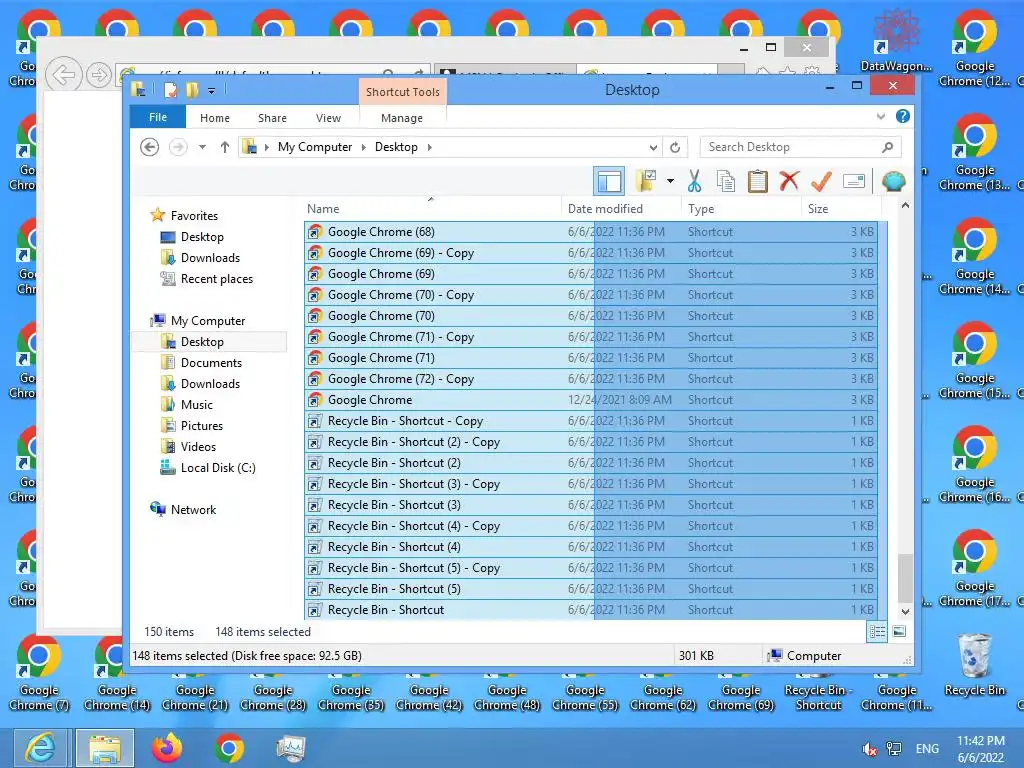
Task: Select Music folder in navigation pane
Action: coord(197,404)
